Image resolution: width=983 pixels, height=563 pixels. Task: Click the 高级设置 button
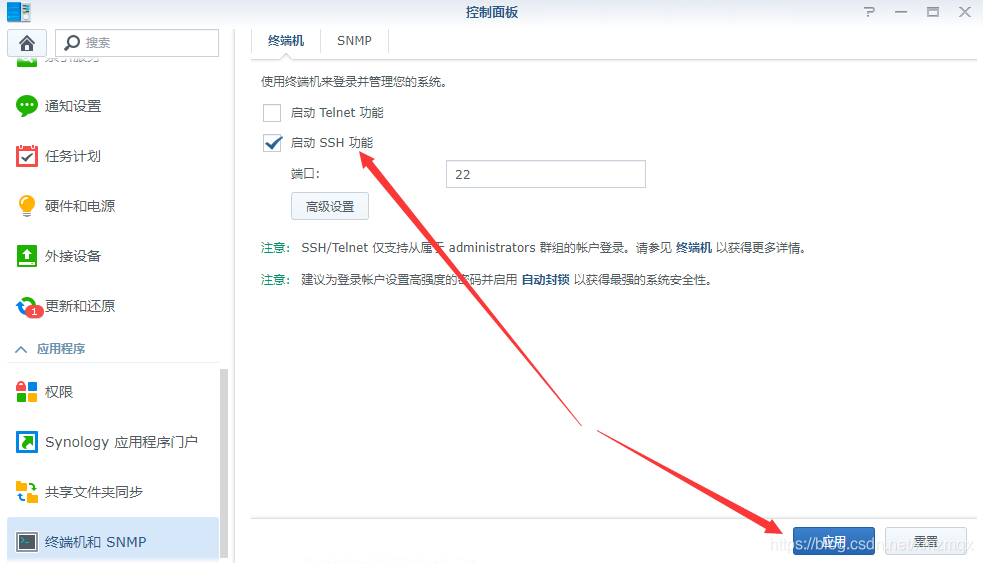pos(330,206)
